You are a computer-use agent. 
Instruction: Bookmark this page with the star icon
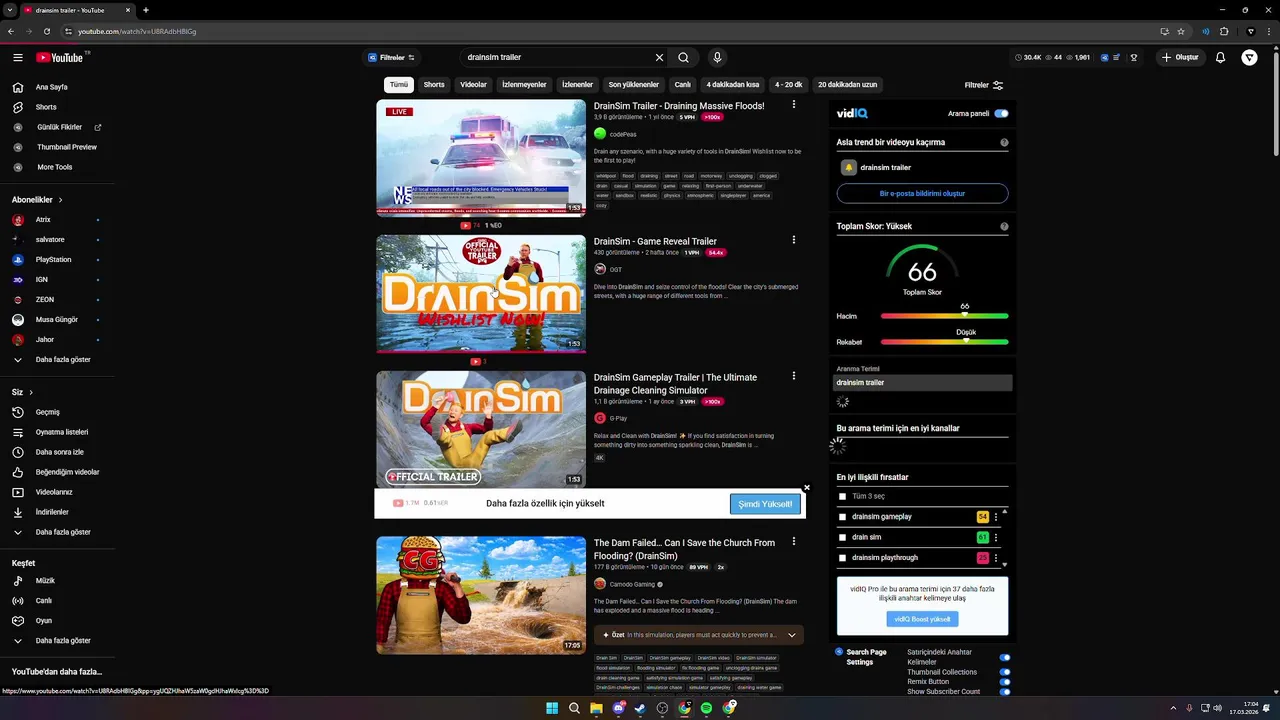tap(1181, 31)
